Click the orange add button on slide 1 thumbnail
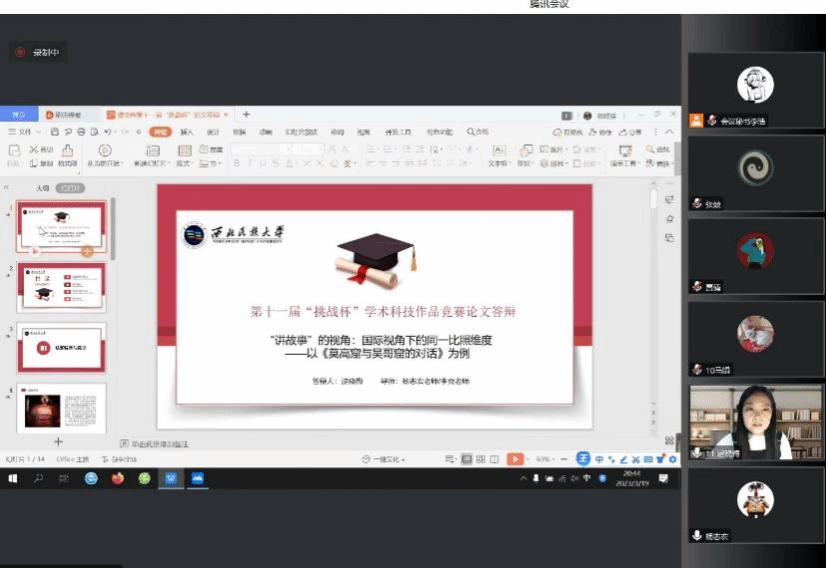Image resolution: width=826 pixels, height=568 pixels. [87, 250]
